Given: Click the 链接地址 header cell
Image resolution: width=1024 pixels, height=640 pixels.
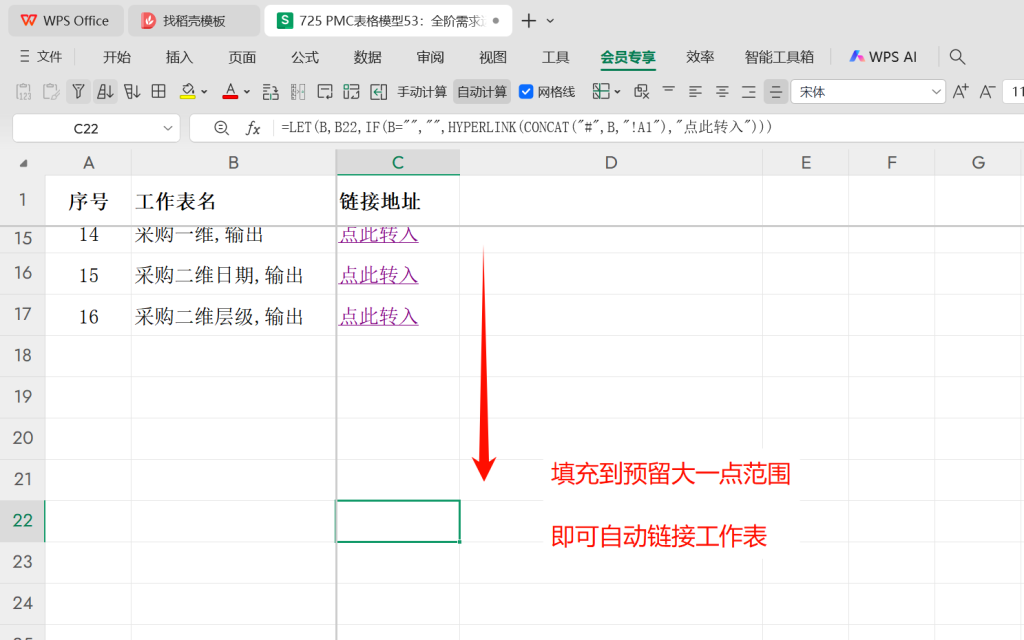Looking at the screenshot, I should [398, 200].
